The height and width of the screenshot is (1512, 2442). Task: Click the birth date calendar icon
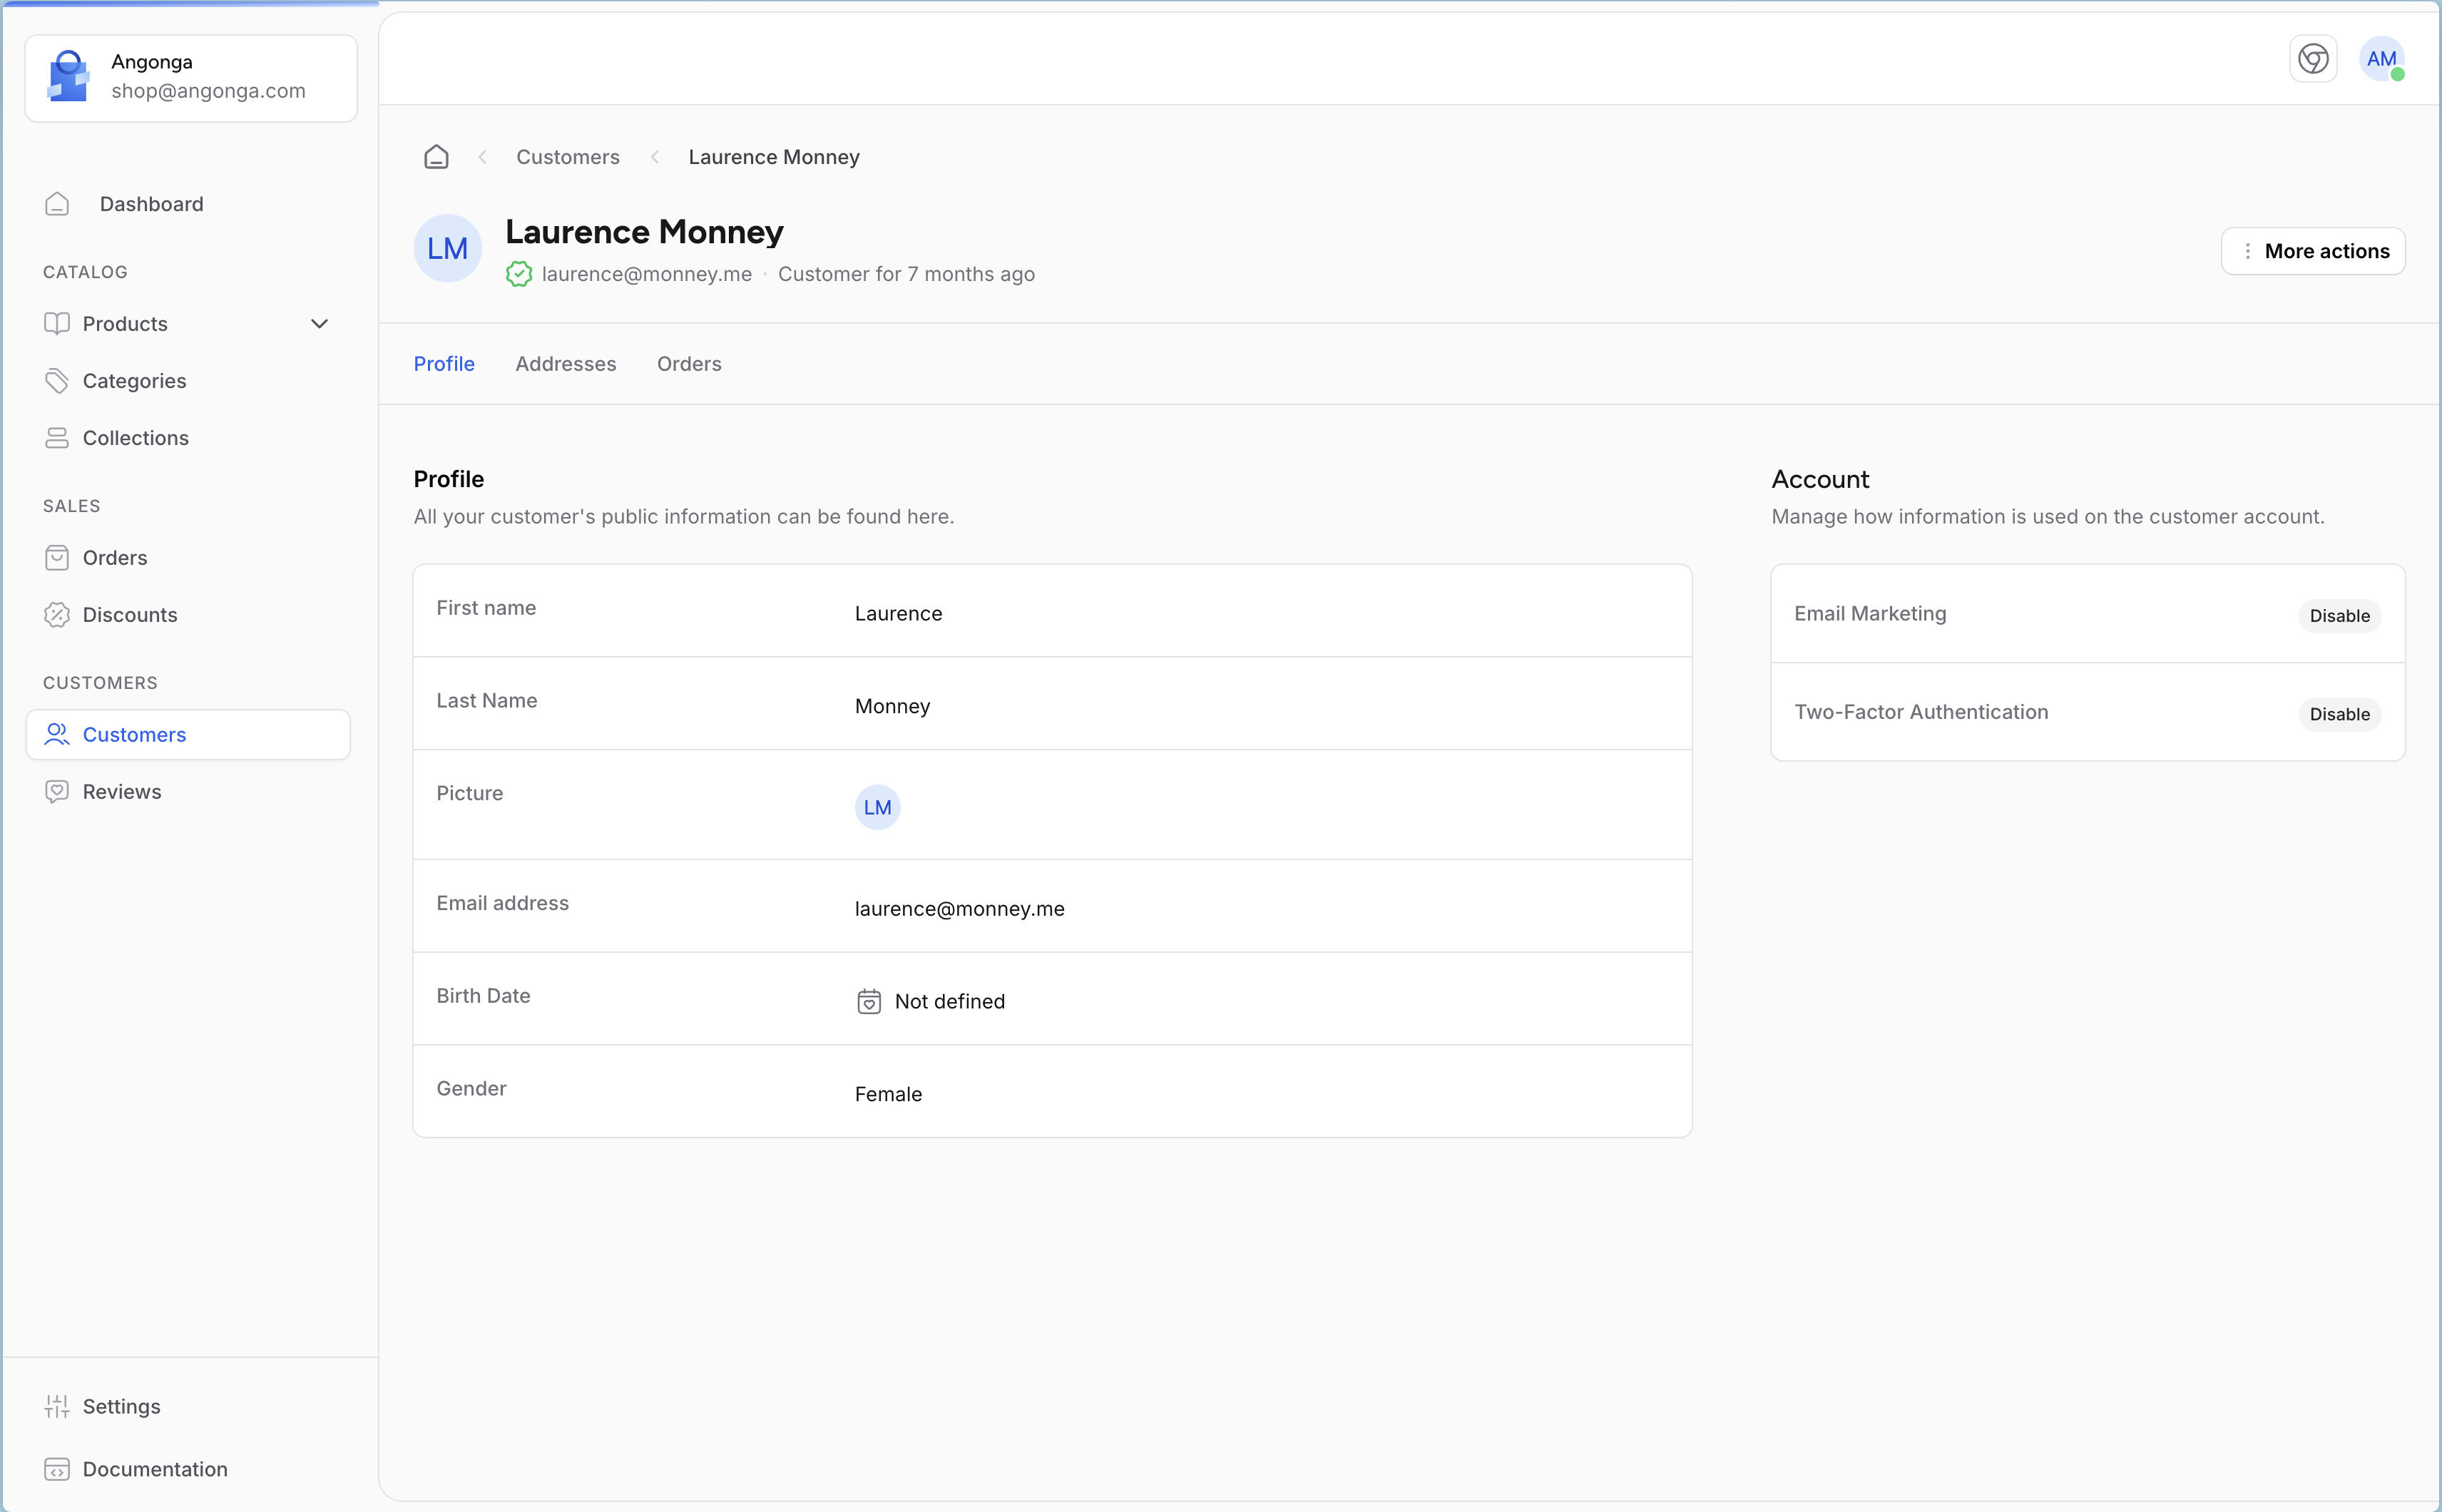(x=869, y=1001)
